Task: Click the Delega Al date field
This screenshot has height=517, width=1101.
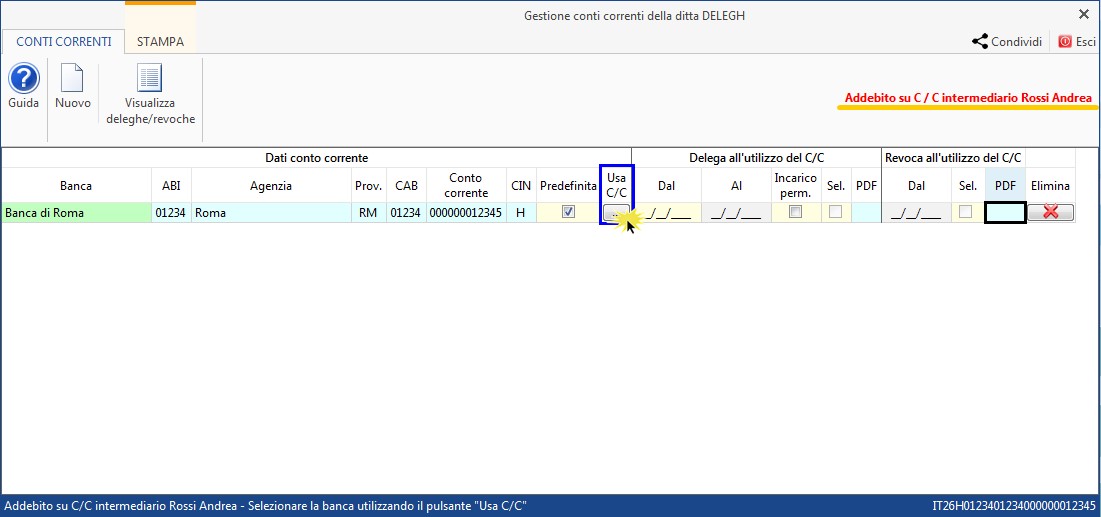Action: click(x=736, y=212)
